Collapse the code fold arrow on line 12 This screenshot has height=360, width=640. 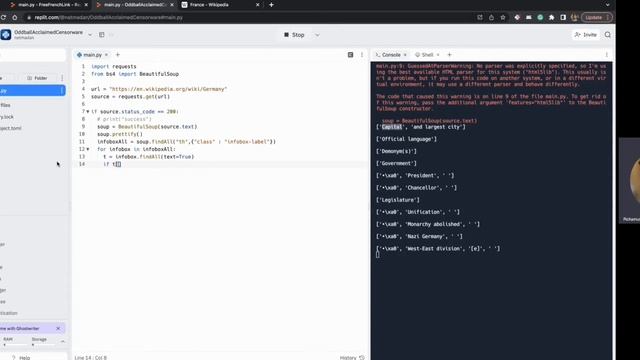[x=87, y=149]
